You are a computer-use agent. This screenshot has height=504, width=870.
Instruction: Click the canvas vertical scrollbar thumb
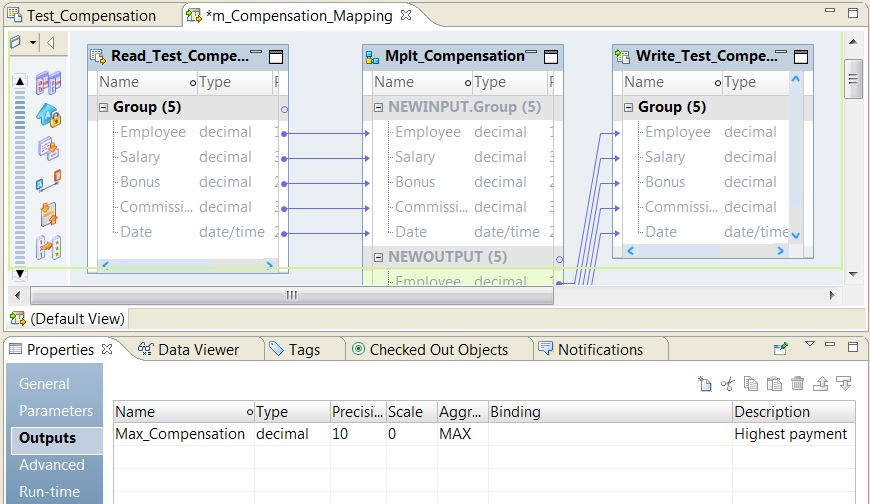853,79
